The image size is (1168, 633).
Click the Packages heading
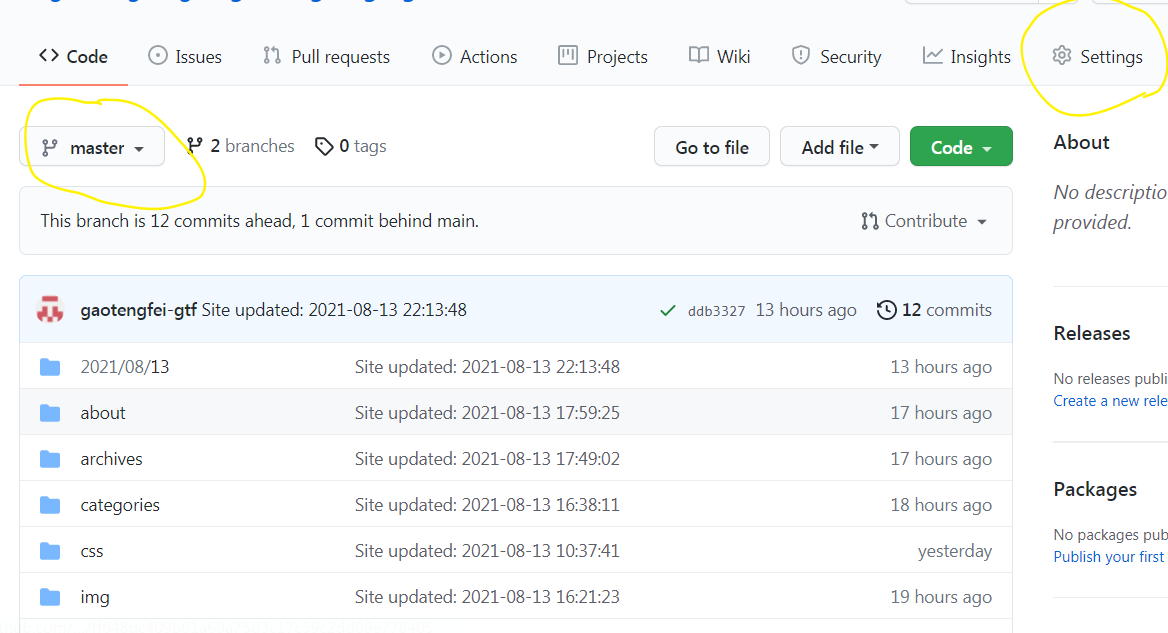1095,489
